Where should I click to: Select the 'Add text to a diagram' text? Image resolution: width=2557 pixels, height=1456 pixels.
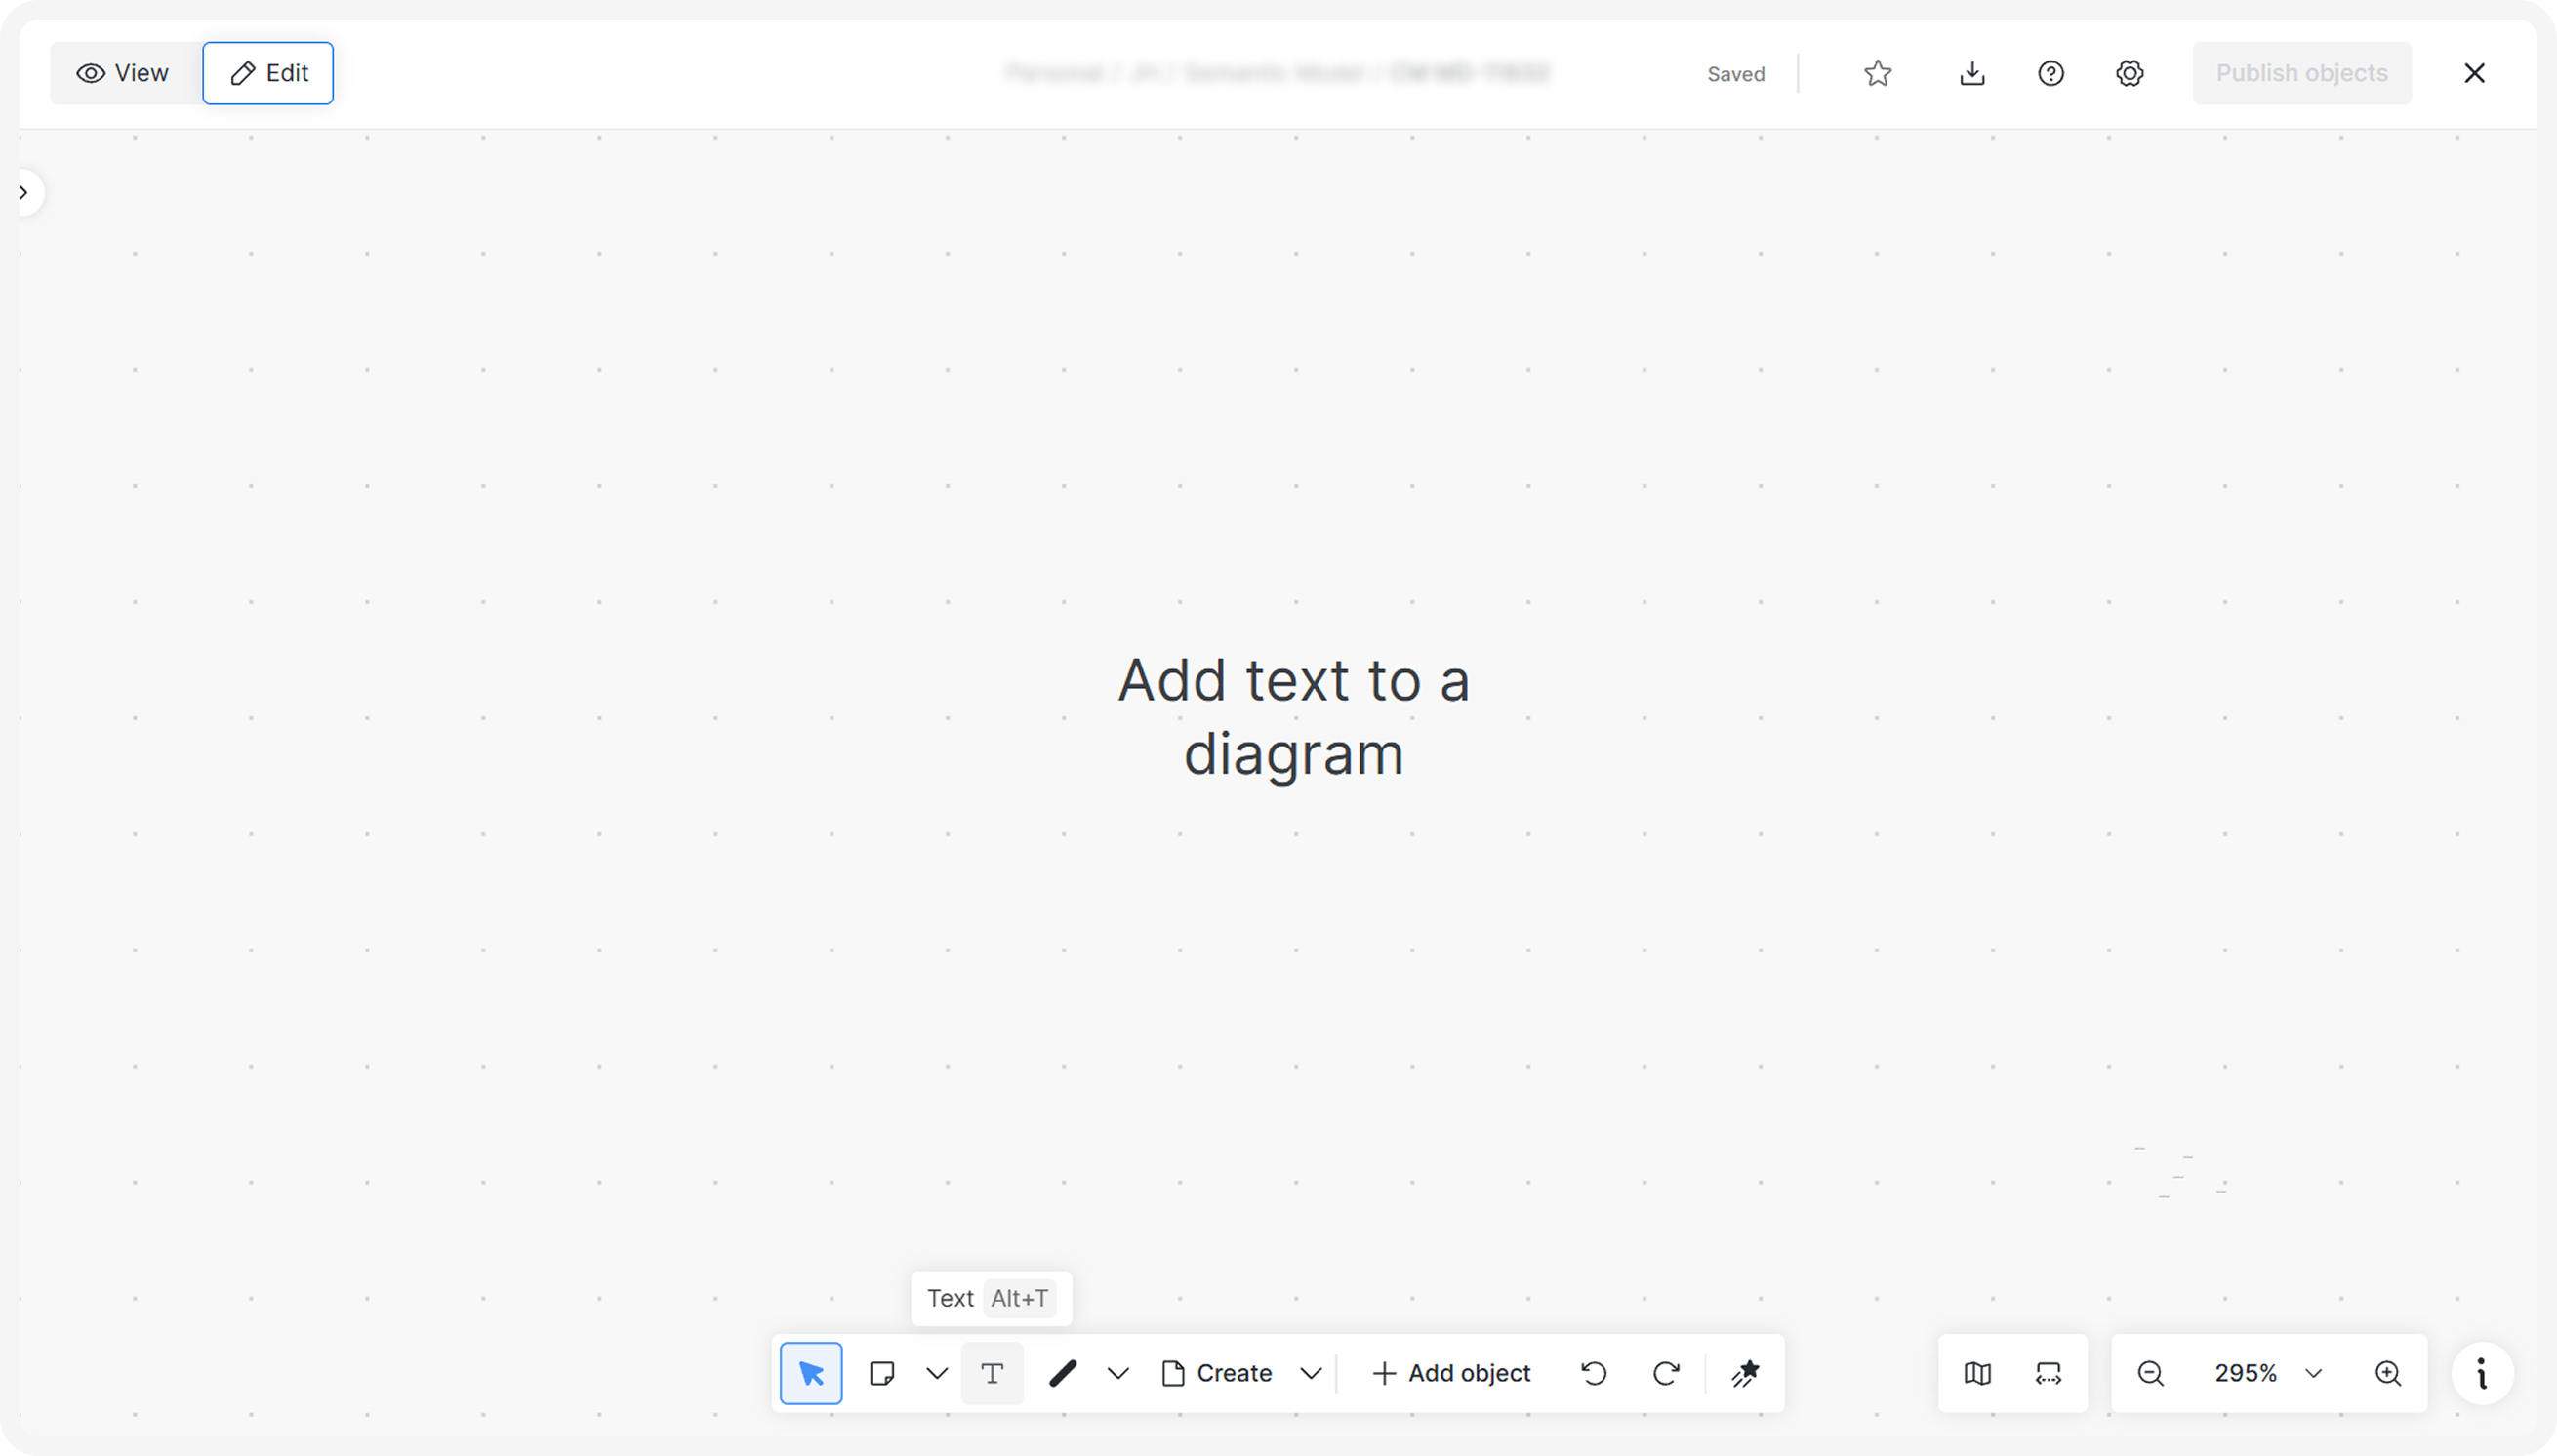(1294, 716)
